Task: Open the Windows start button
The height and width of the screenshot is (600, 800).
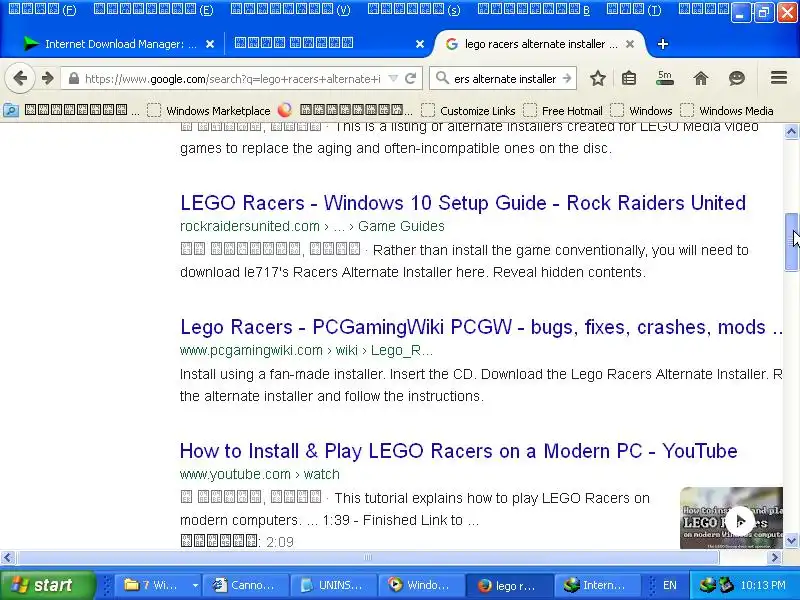Action: tap(47, 585)
